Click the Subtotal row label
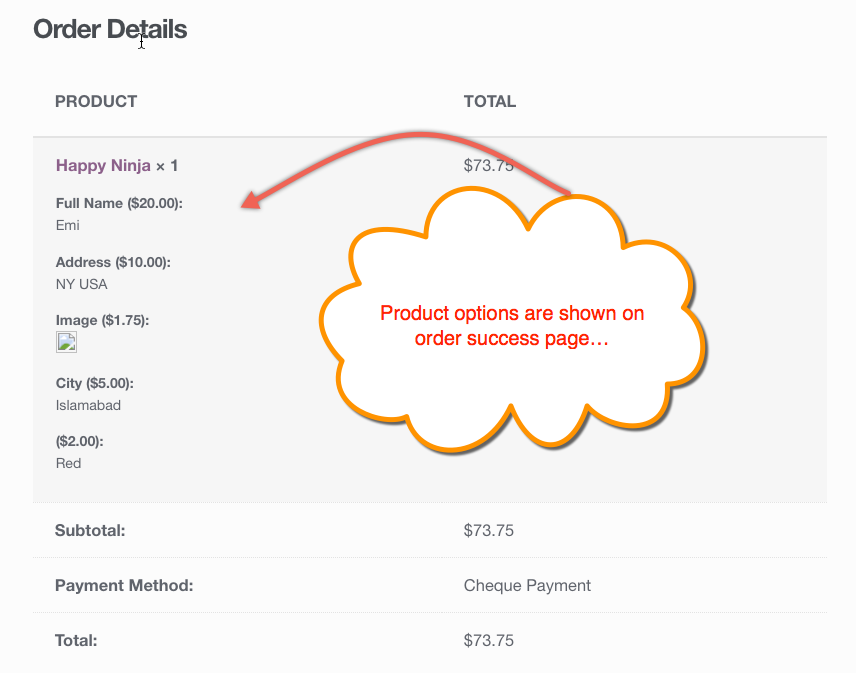The width and height of the screenshot is (856, 673). [90, 531]
